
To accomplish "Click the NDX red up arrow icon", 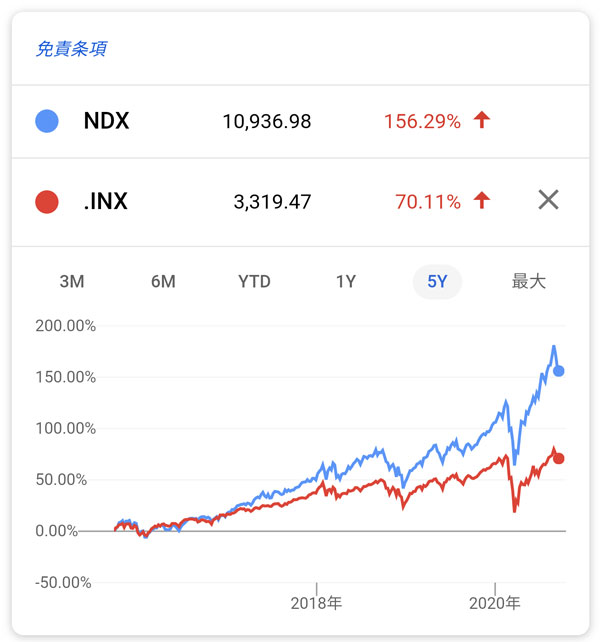I will point(483,121).
